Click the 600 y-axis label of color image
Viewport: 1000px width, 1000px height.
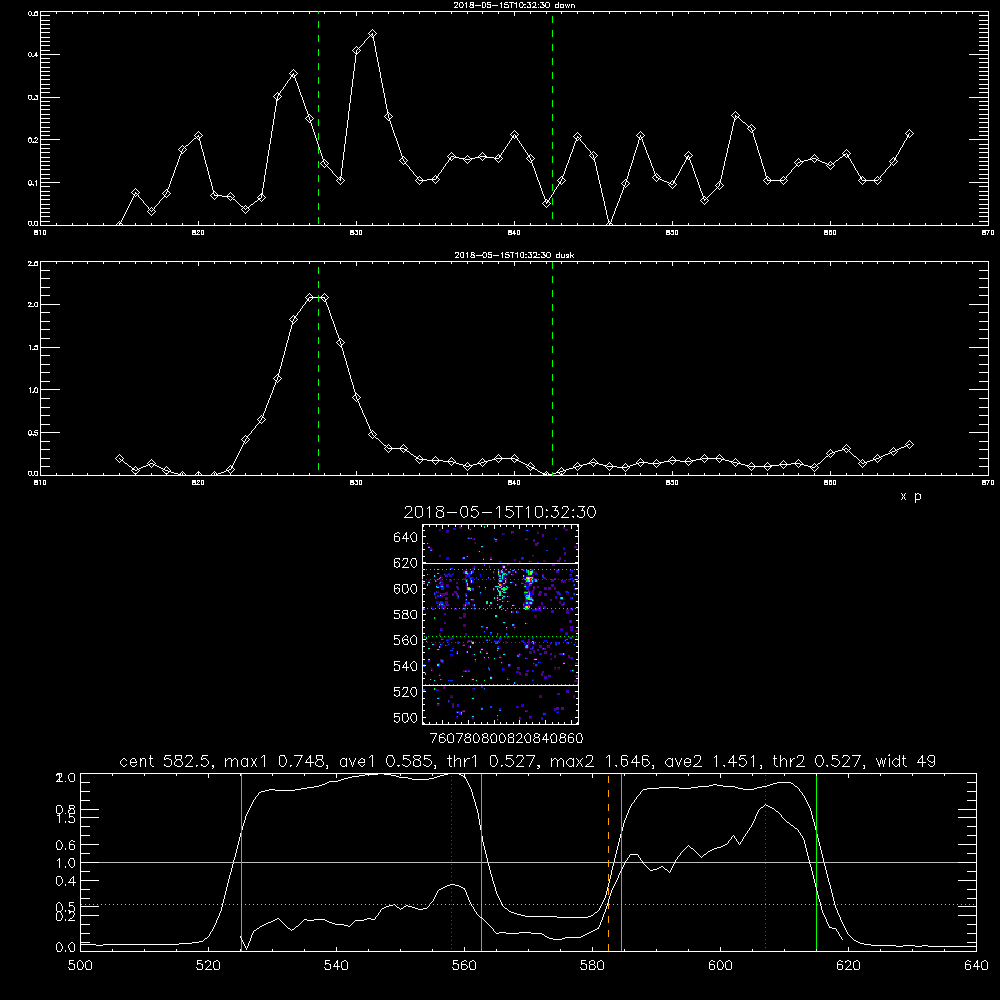[x=406, y=589]
